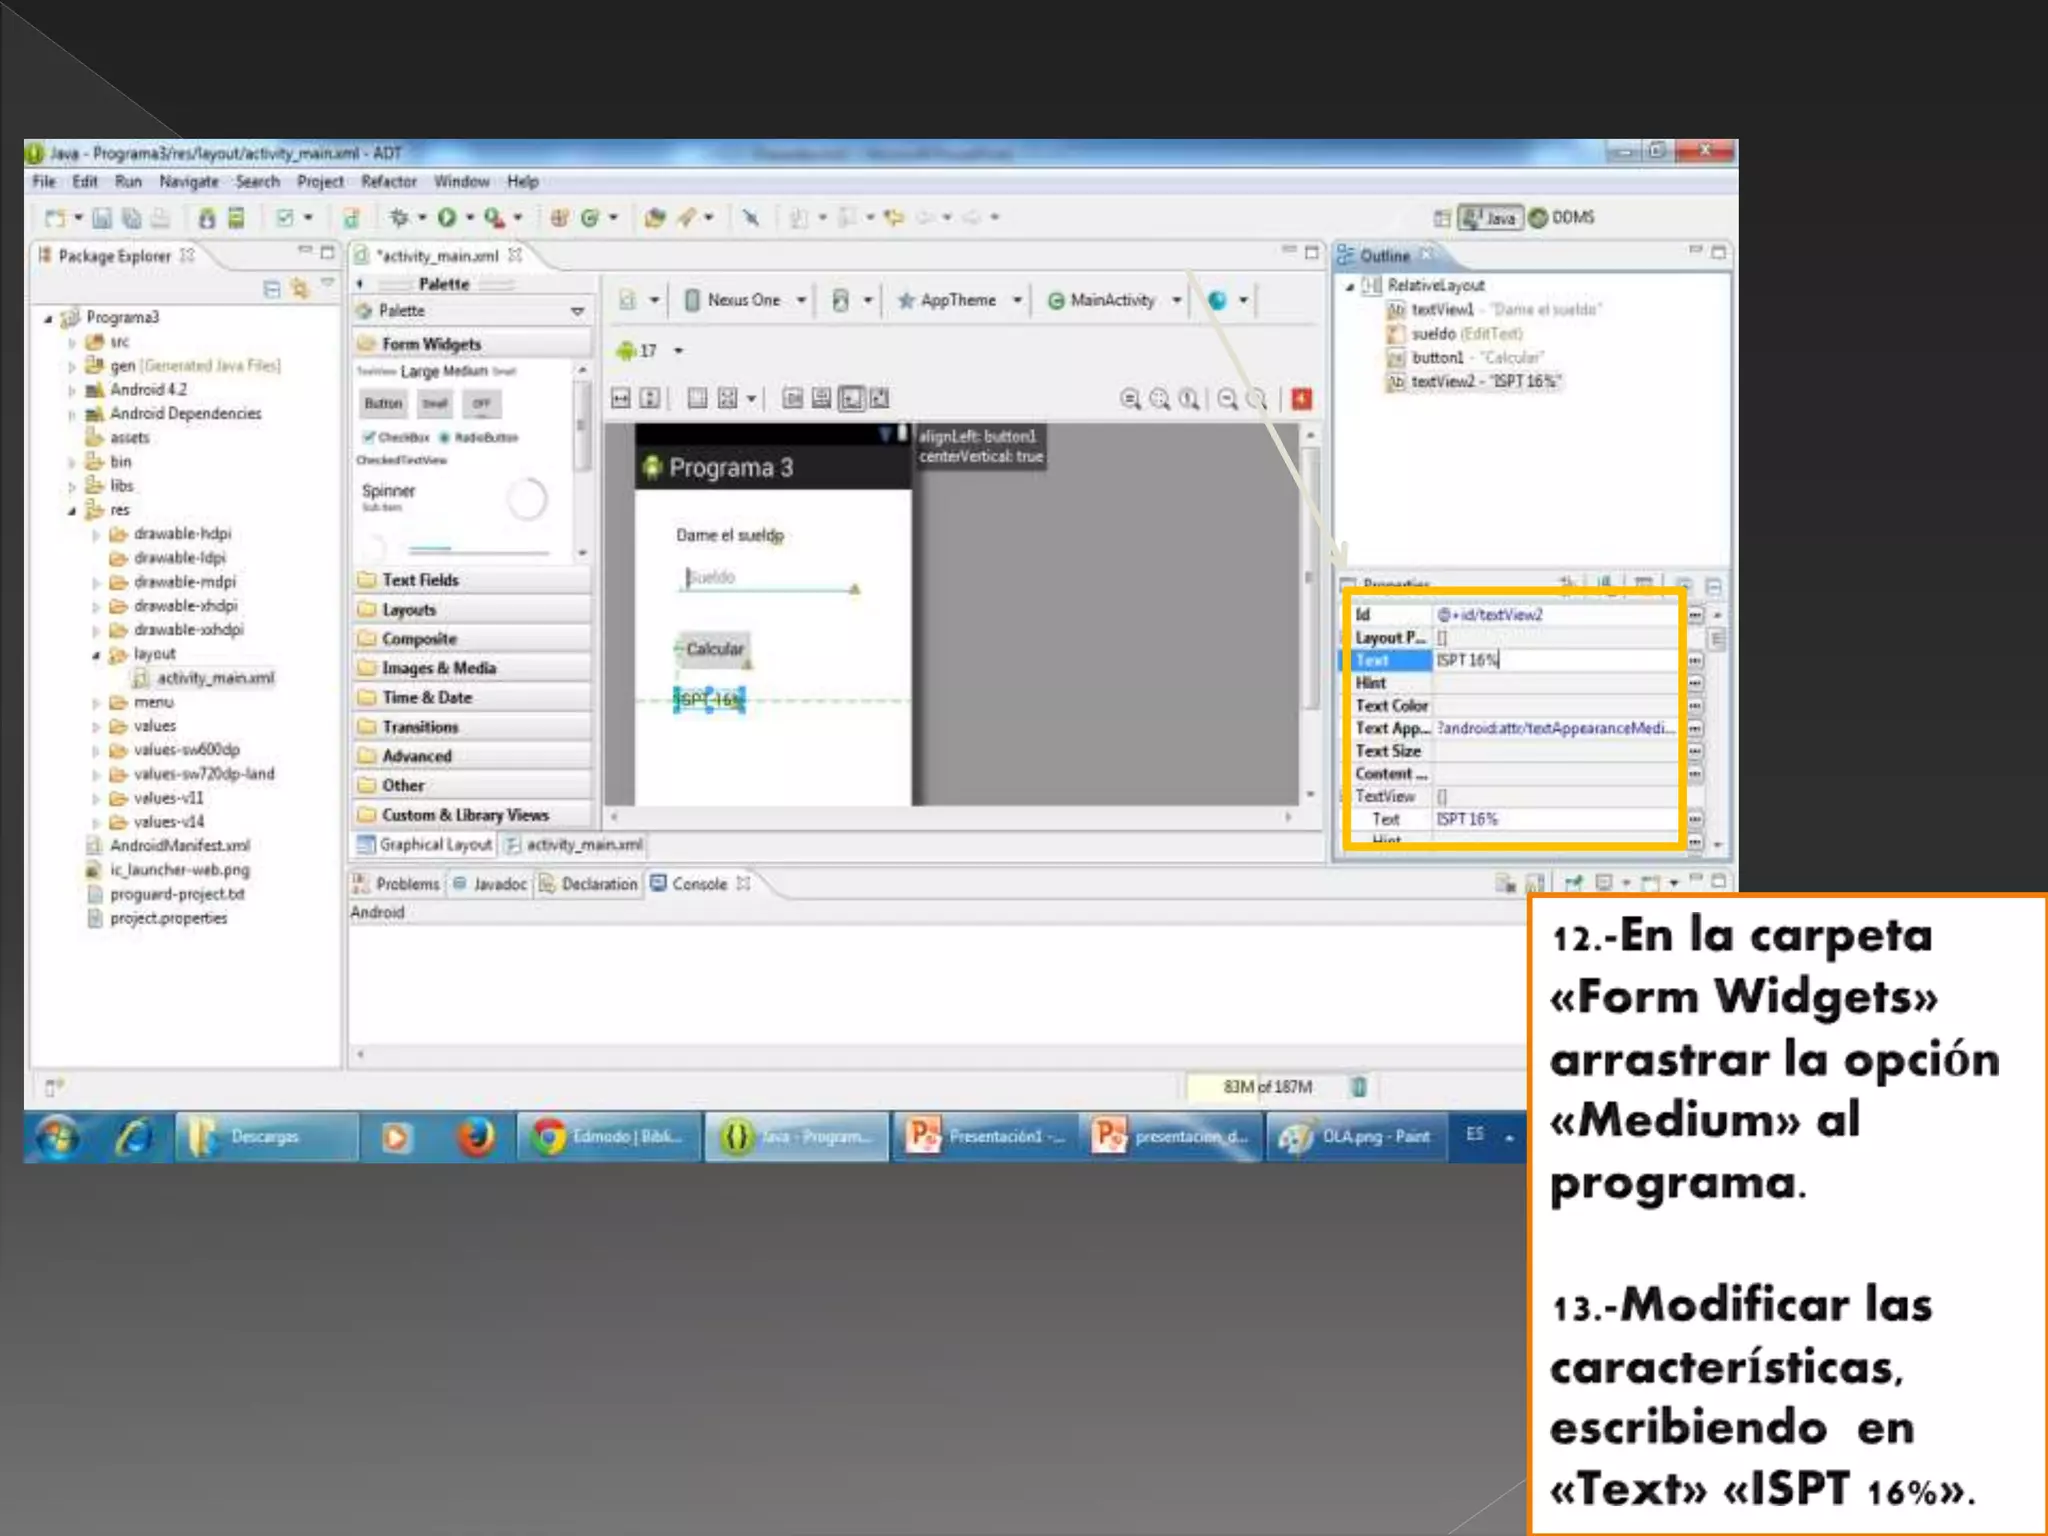Viewport: 2048px width, 1536px height.
Task: Open the DDMS perspective
Action: pos(1562,217)
